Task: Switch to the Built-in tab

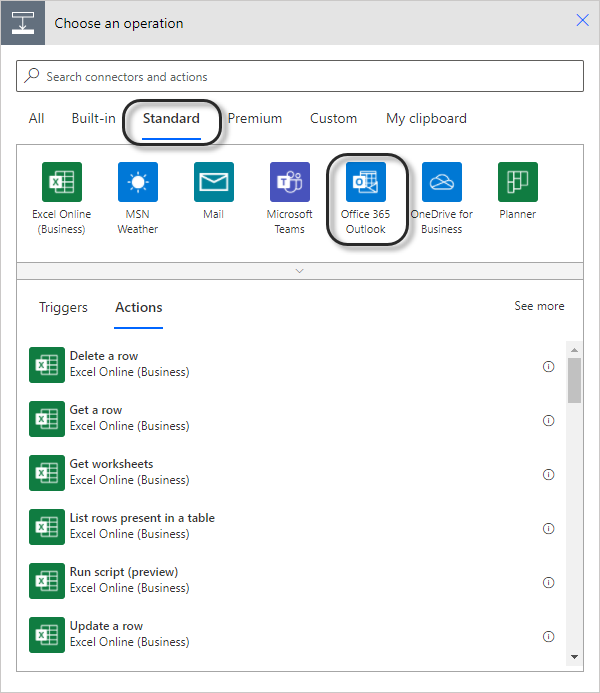Action: pos(94,118)
